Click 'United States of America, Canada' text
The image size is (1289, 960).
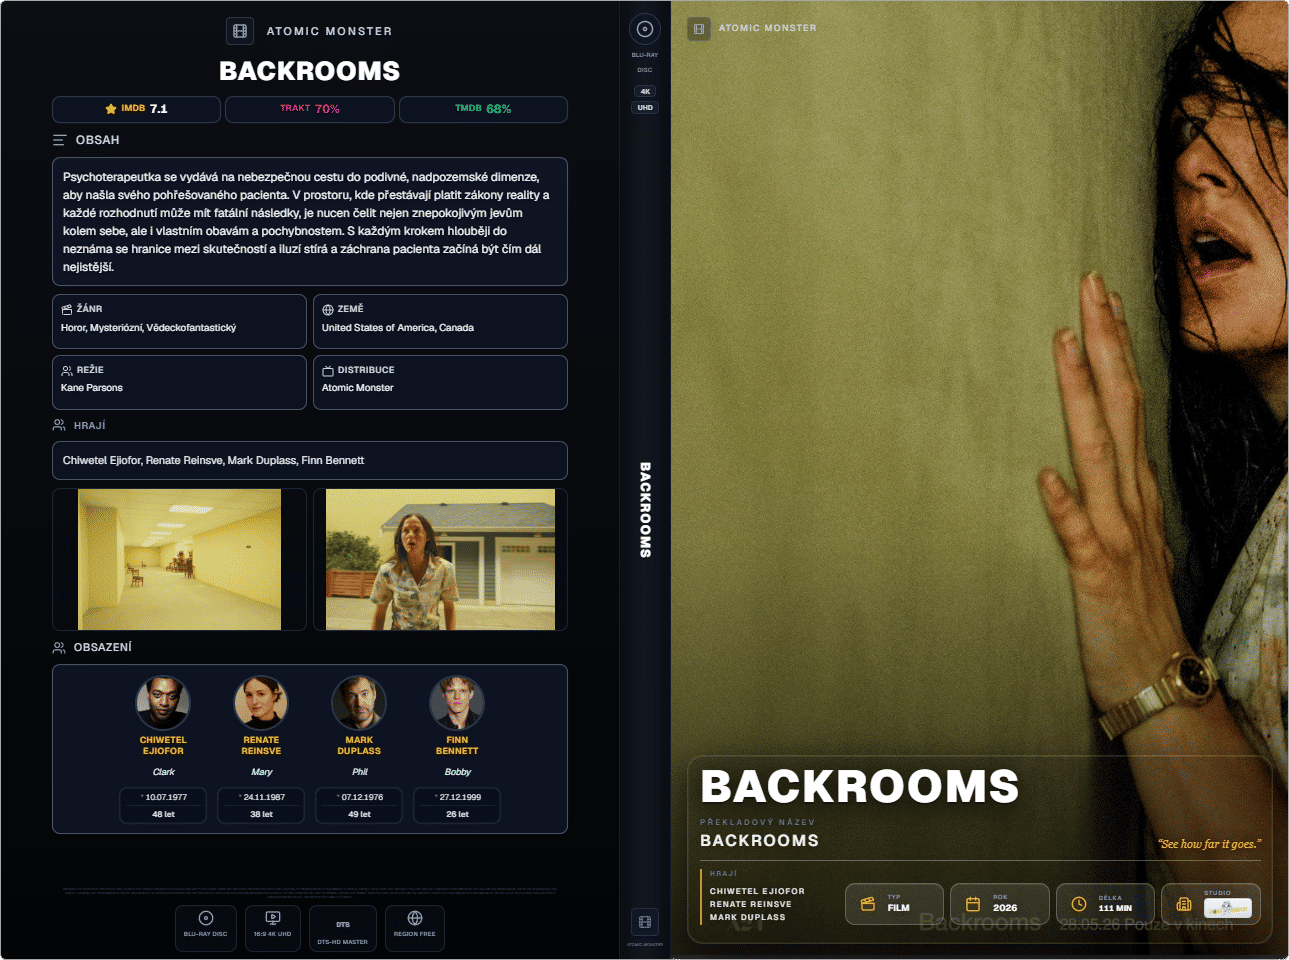(398, 328)
